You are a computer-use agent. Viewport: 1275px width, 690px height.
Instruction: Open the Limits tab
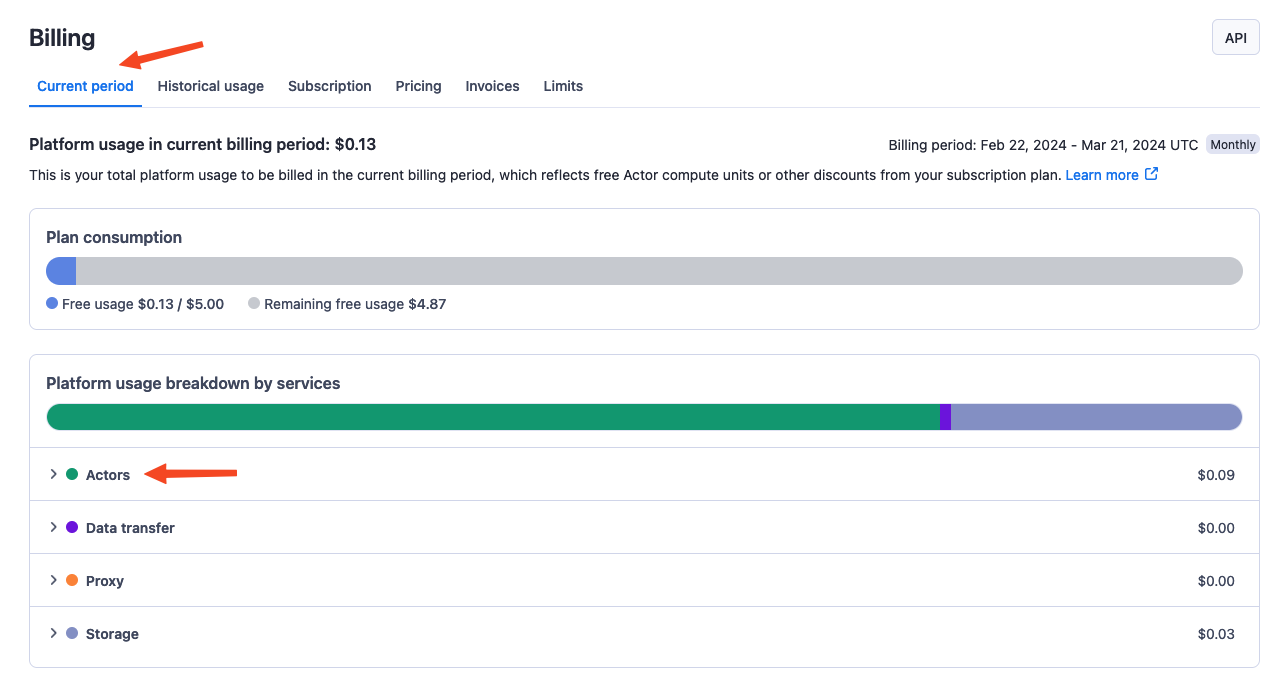tap(562, 86)
